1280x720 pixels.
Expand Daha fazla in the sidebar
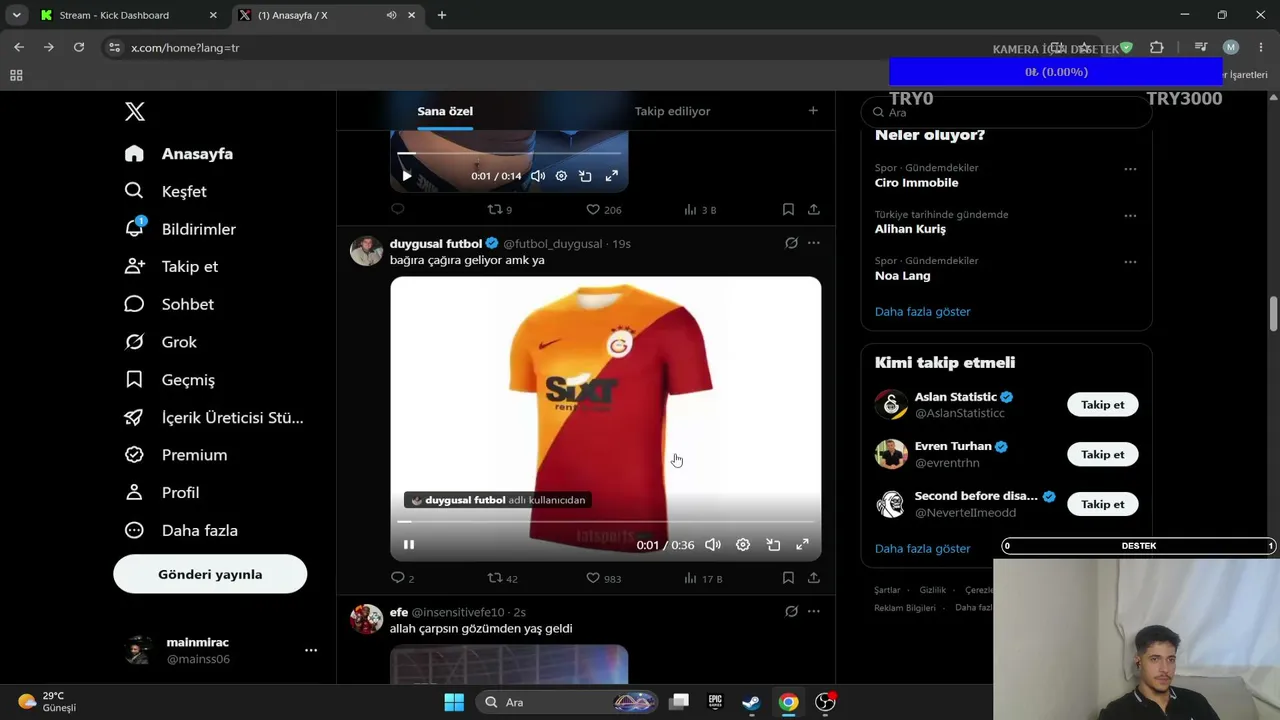pos(181,531)
